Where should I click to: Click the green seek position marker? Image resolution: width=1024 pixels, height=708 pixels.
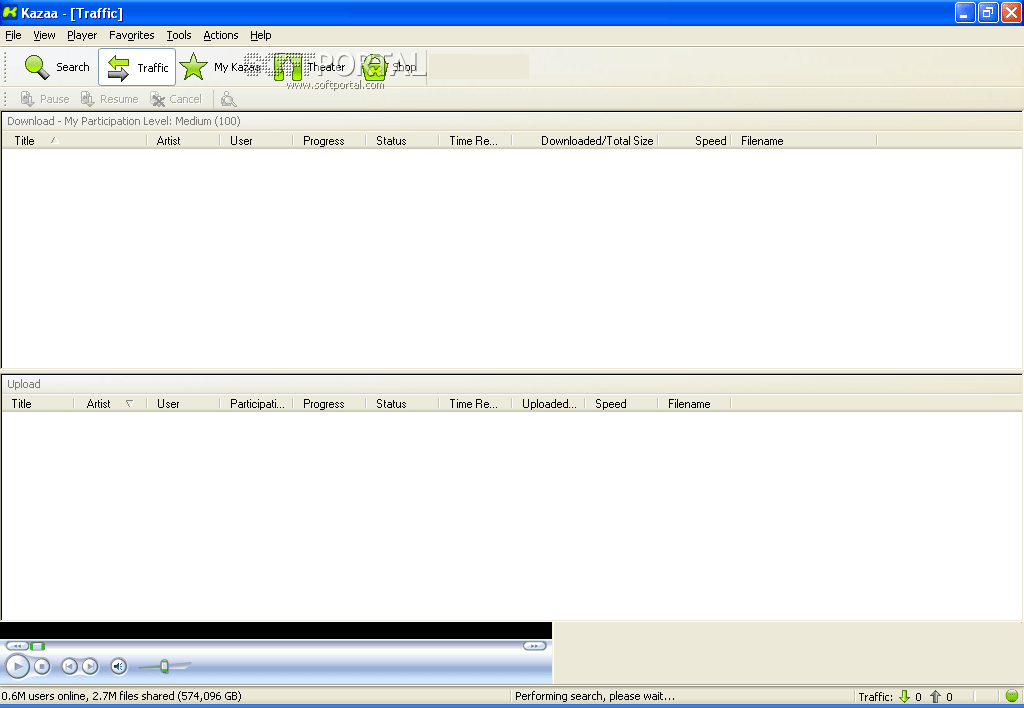click(x=38, y=646)
